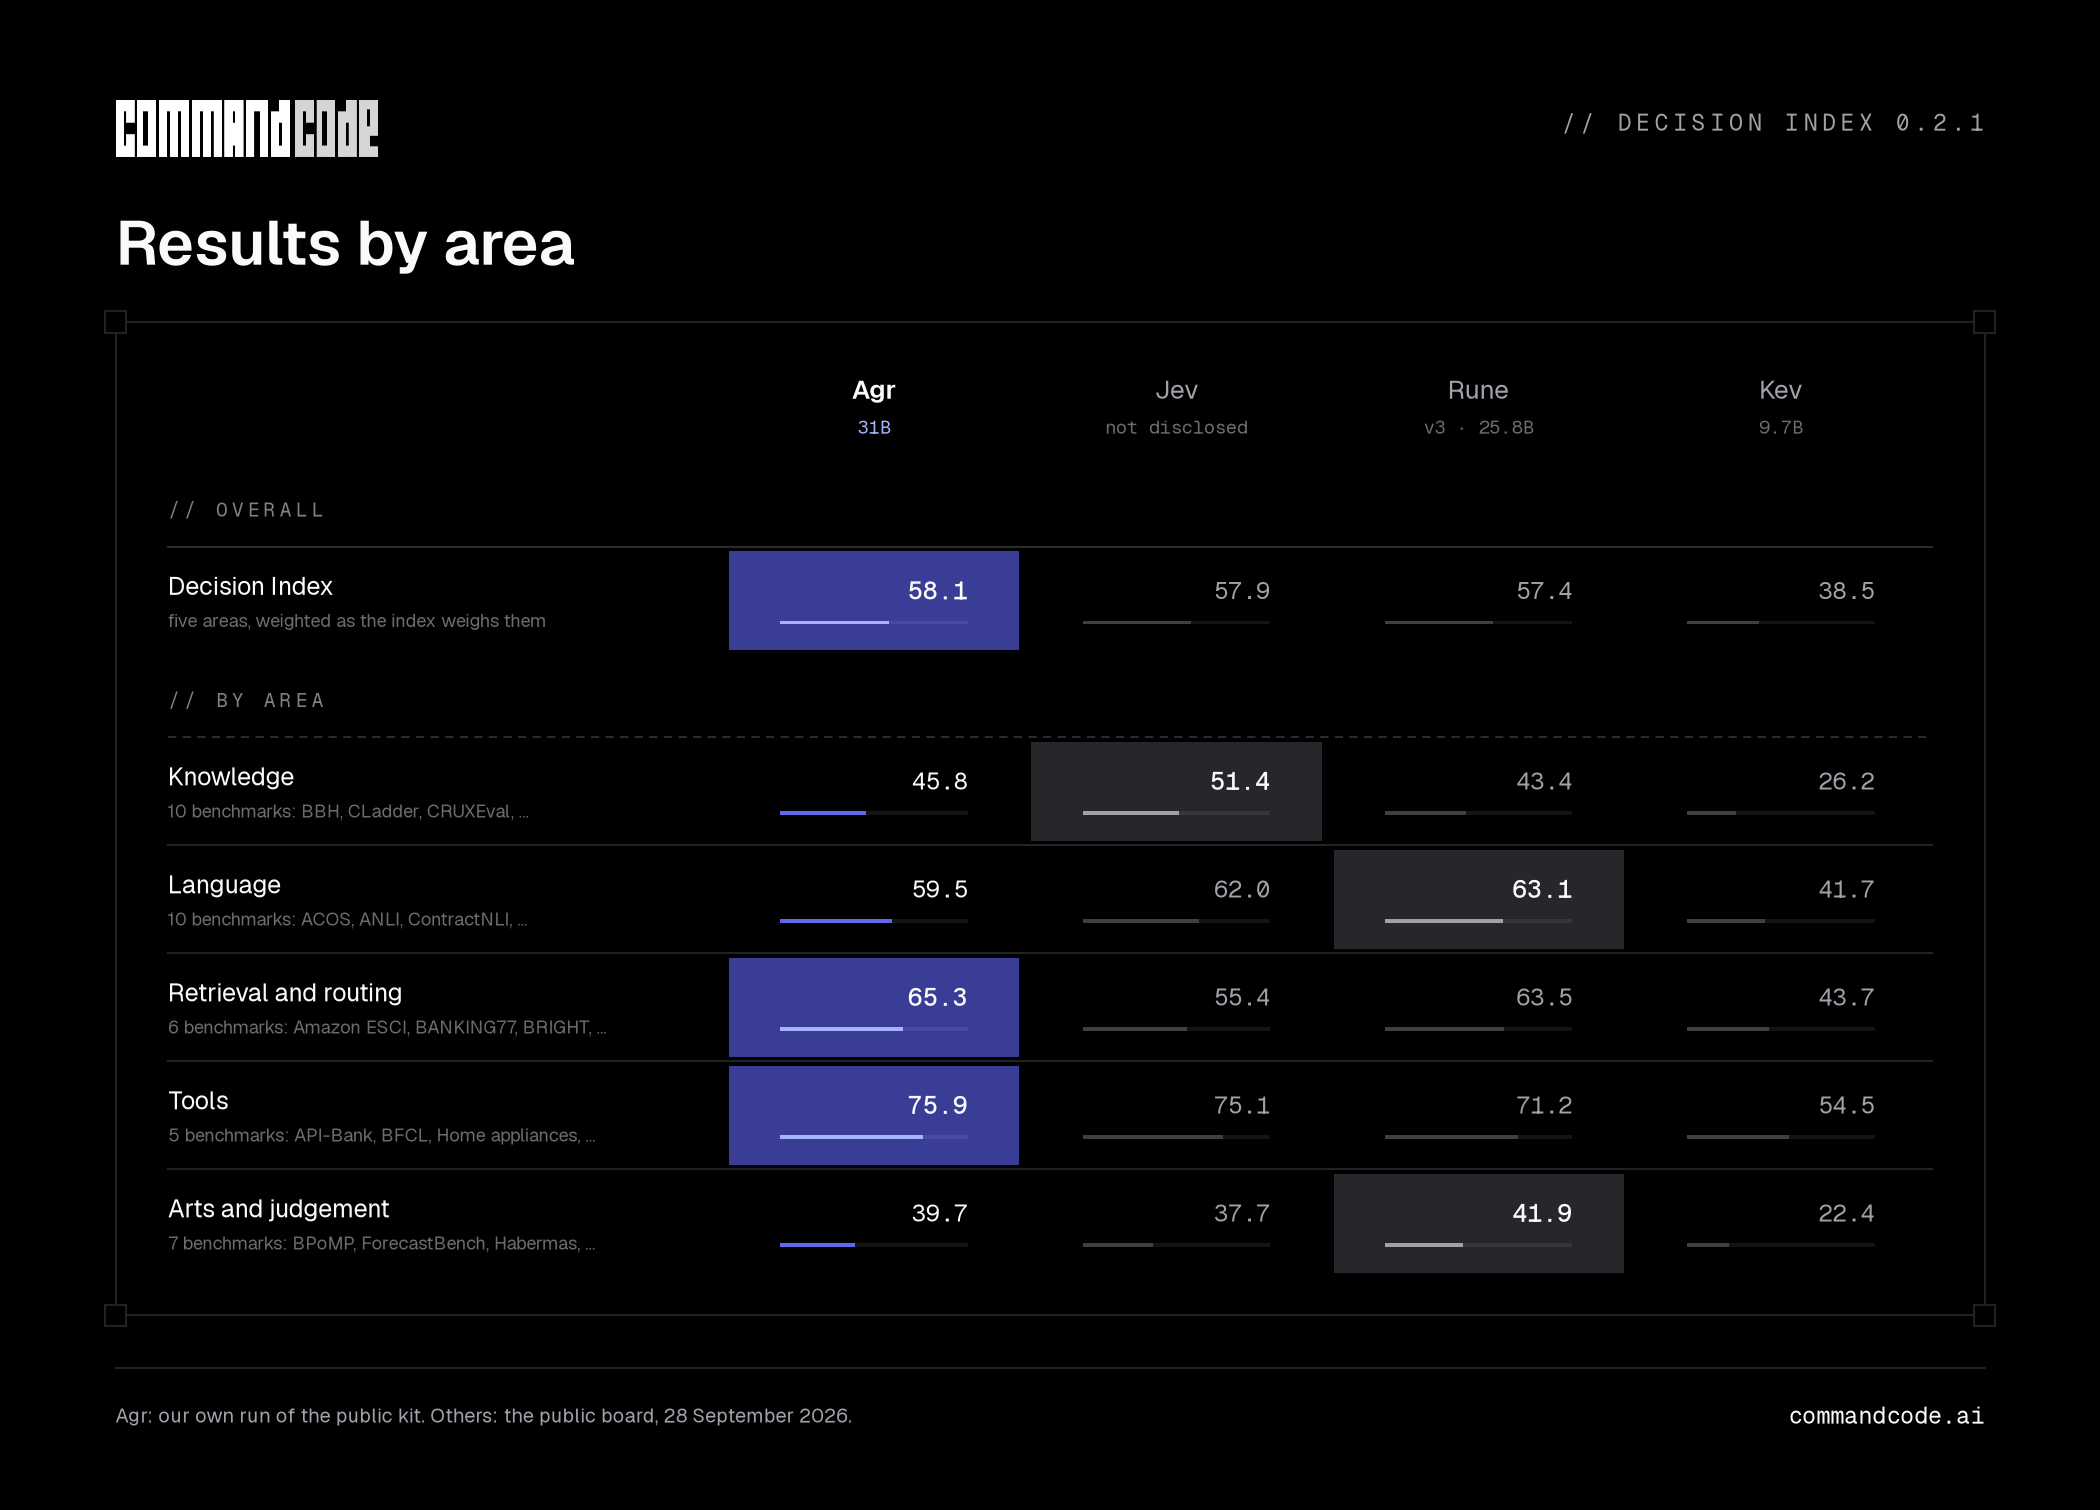Click the 31B size label under Agr
Screen dimensions: 2100x1510
873,427
